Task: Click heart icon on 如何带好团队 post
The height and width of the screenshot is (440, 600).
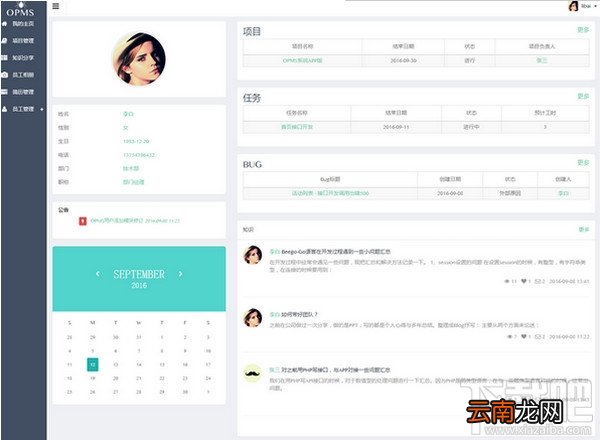Action: pos(523,337)
